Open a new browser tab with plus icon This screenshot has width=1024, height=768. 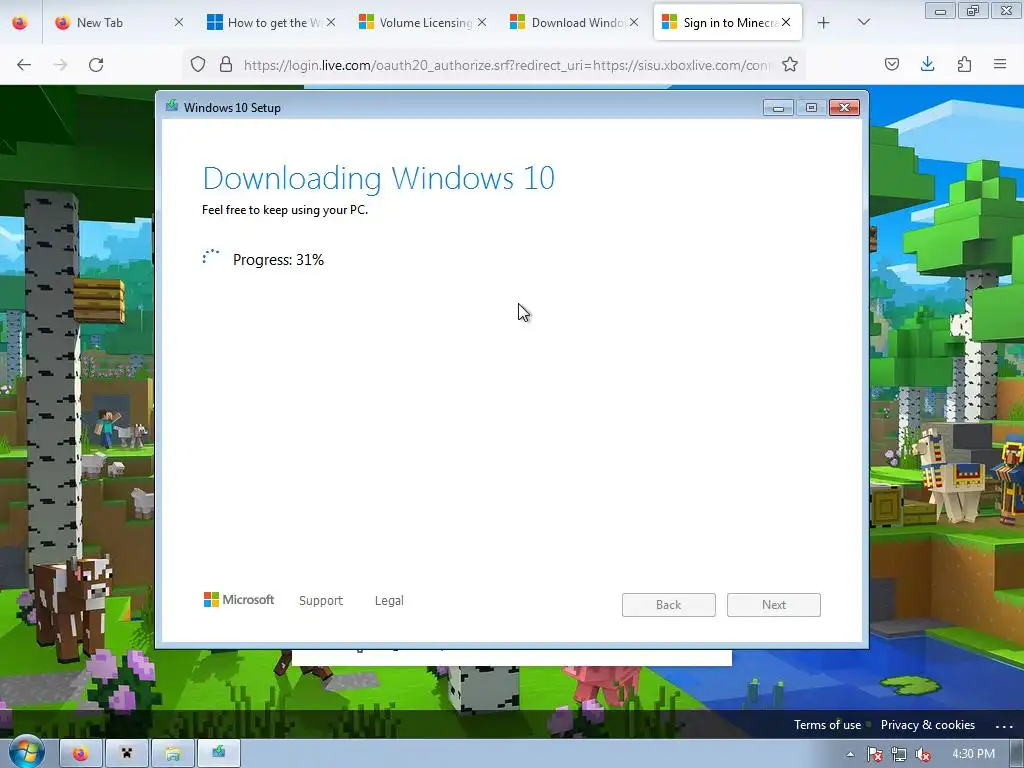(824, 23)
